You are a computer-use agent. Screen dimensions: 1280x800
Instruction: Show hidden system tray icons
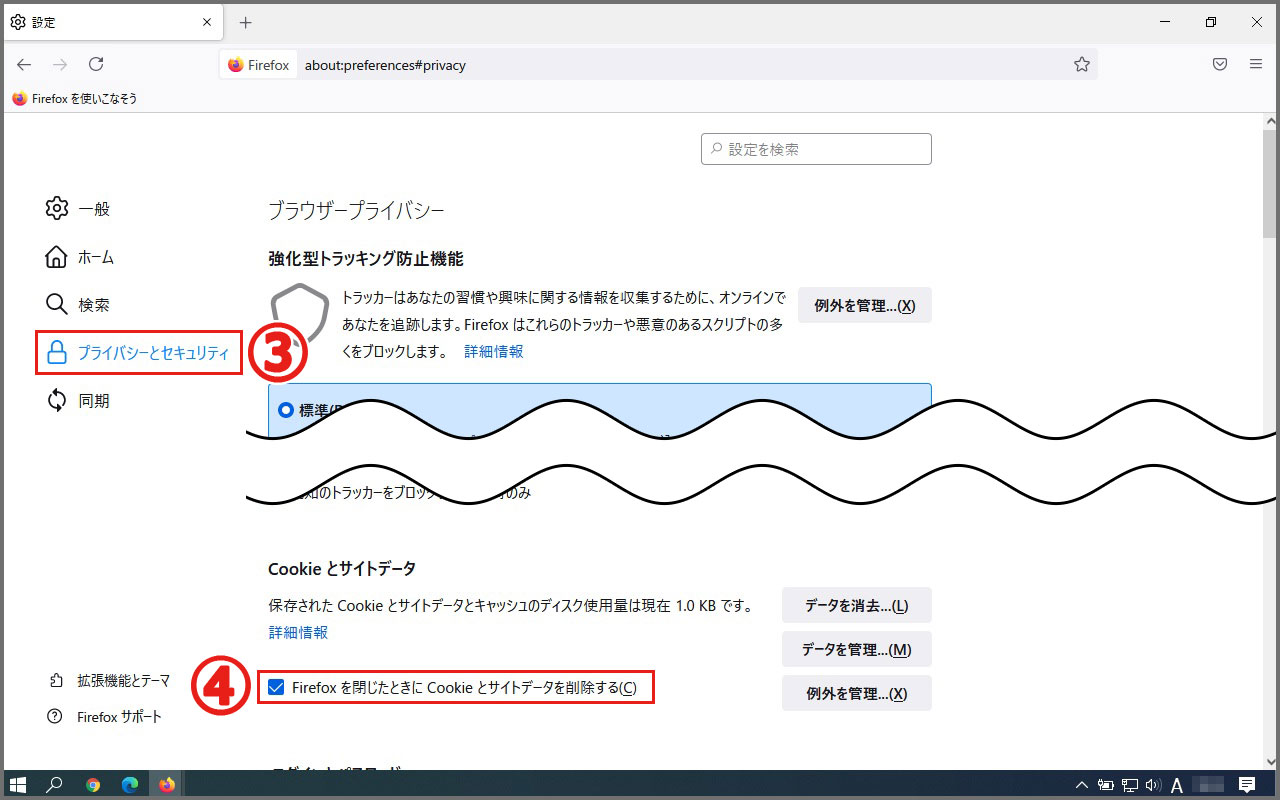[x=1082, y=785]
